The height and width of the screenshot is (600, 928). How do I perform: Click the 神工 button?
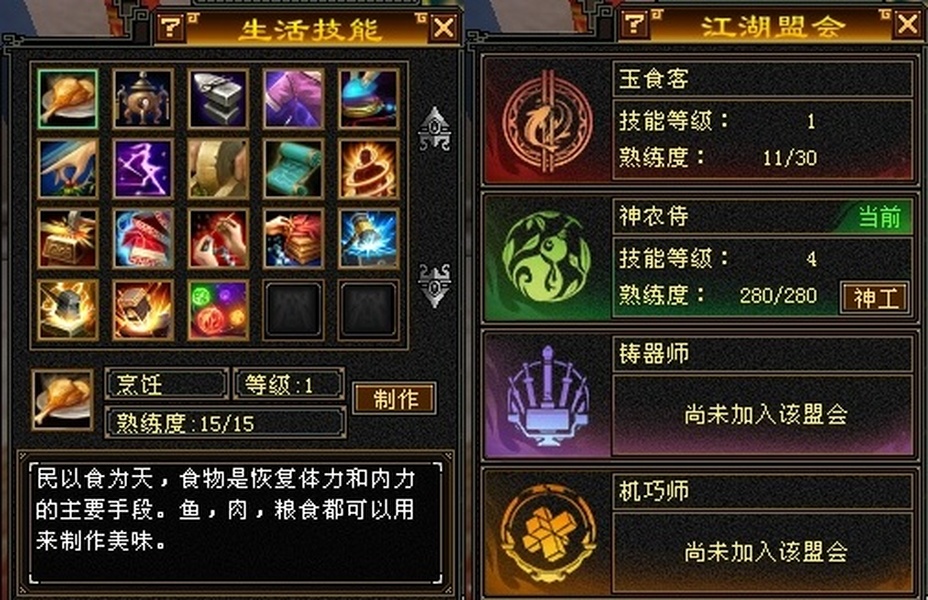coord(875,298)
